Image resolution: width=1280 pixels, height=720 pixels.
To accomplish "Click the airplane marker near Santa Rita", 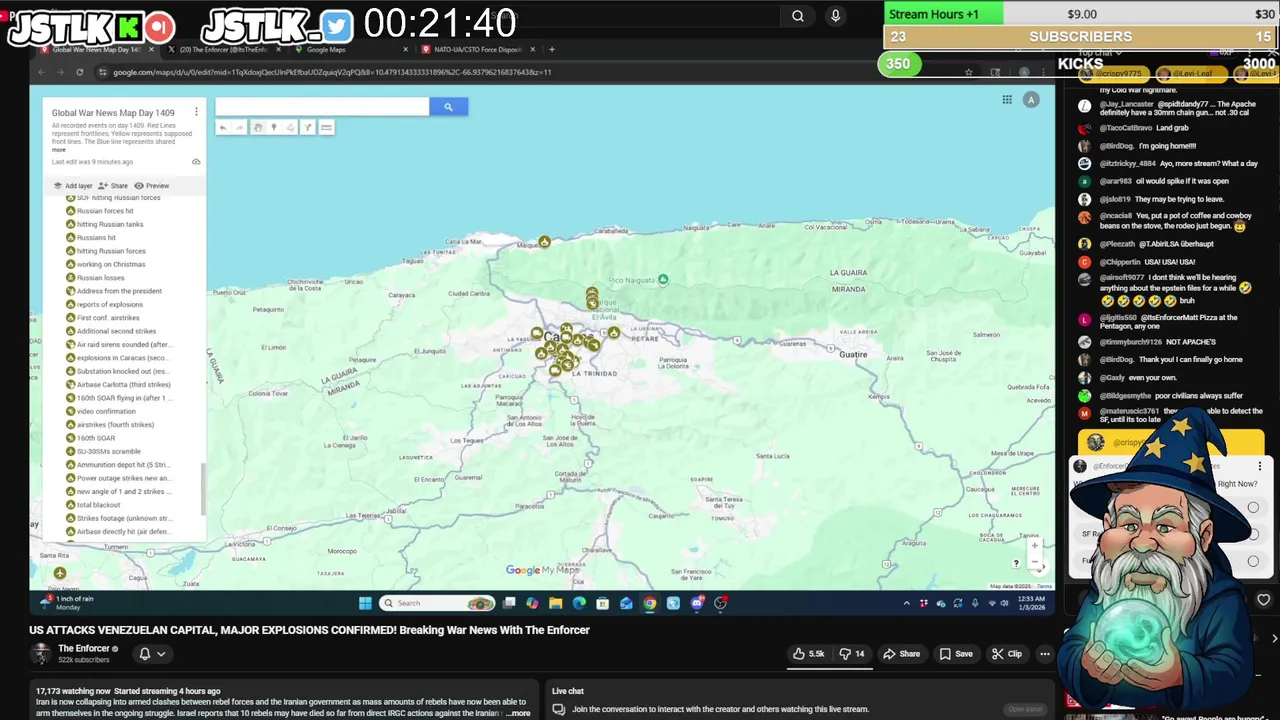I will pos(60,573).
